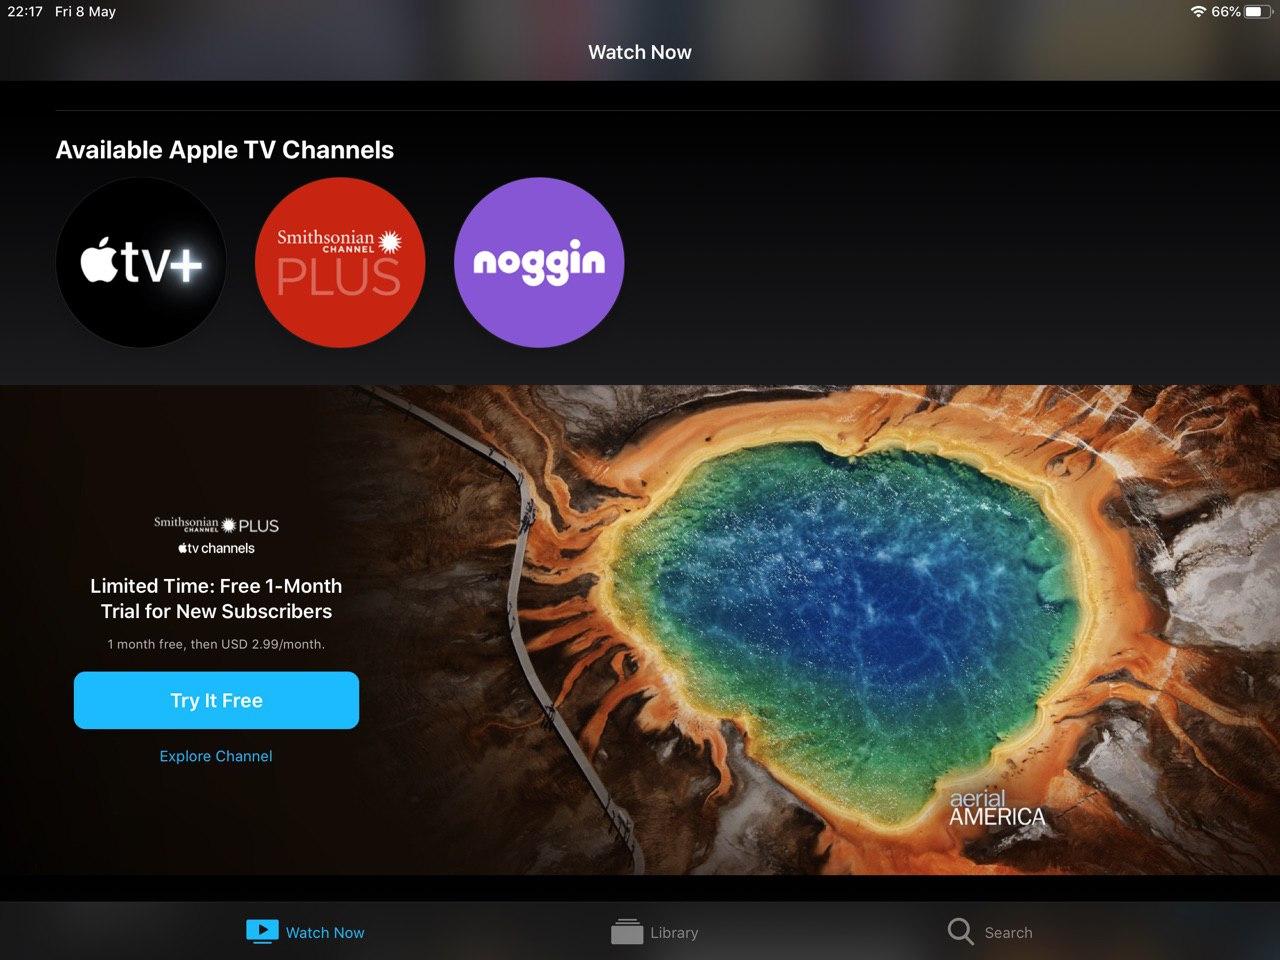Switch to the Search tab label

1008,933
